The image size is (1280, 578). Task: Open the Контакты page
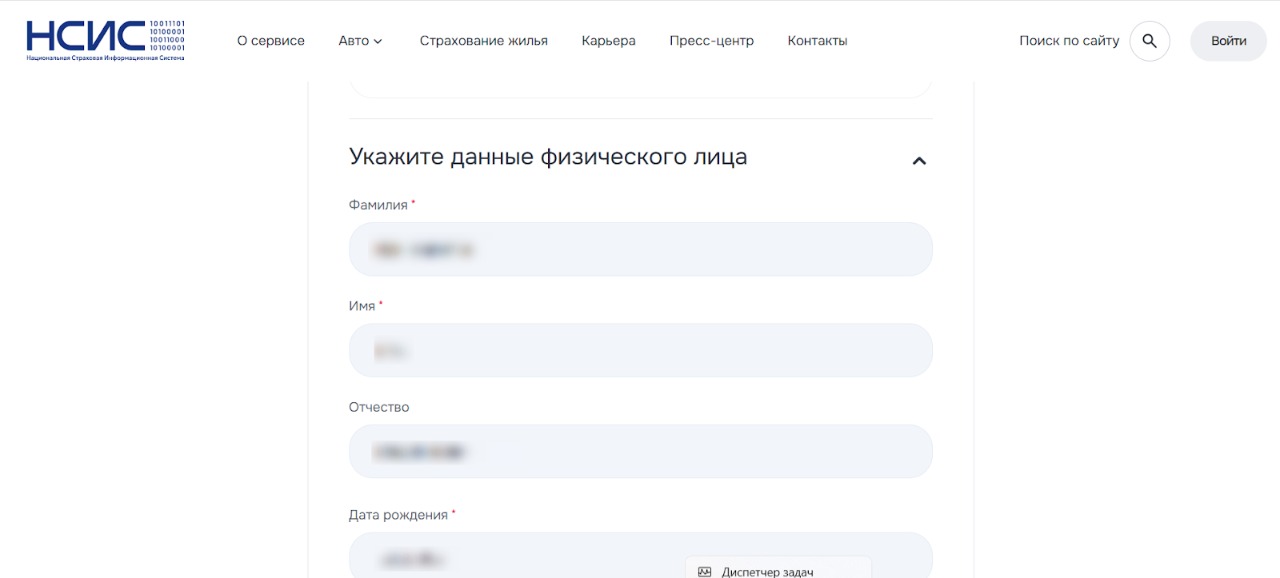(x=817, y=41)
